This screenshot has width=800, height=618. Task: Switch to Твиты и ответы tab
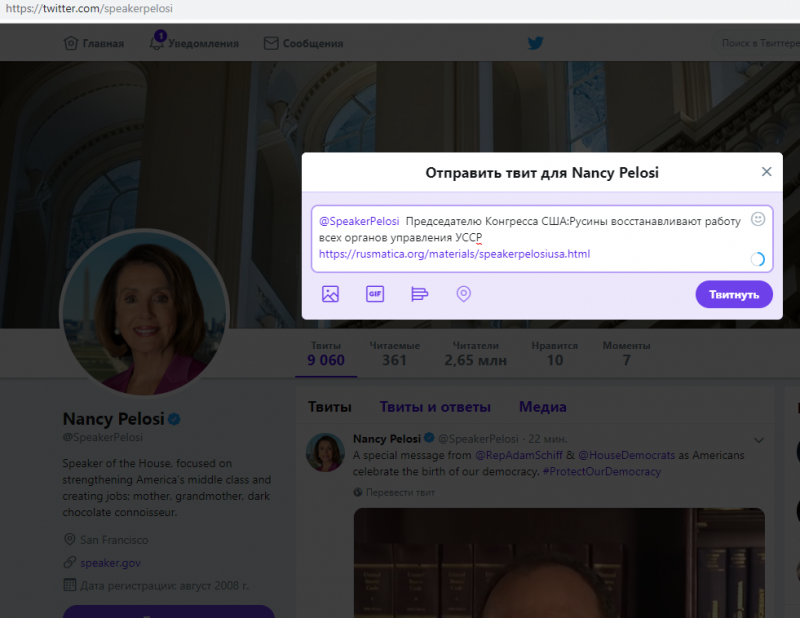(x=435, y=407)
